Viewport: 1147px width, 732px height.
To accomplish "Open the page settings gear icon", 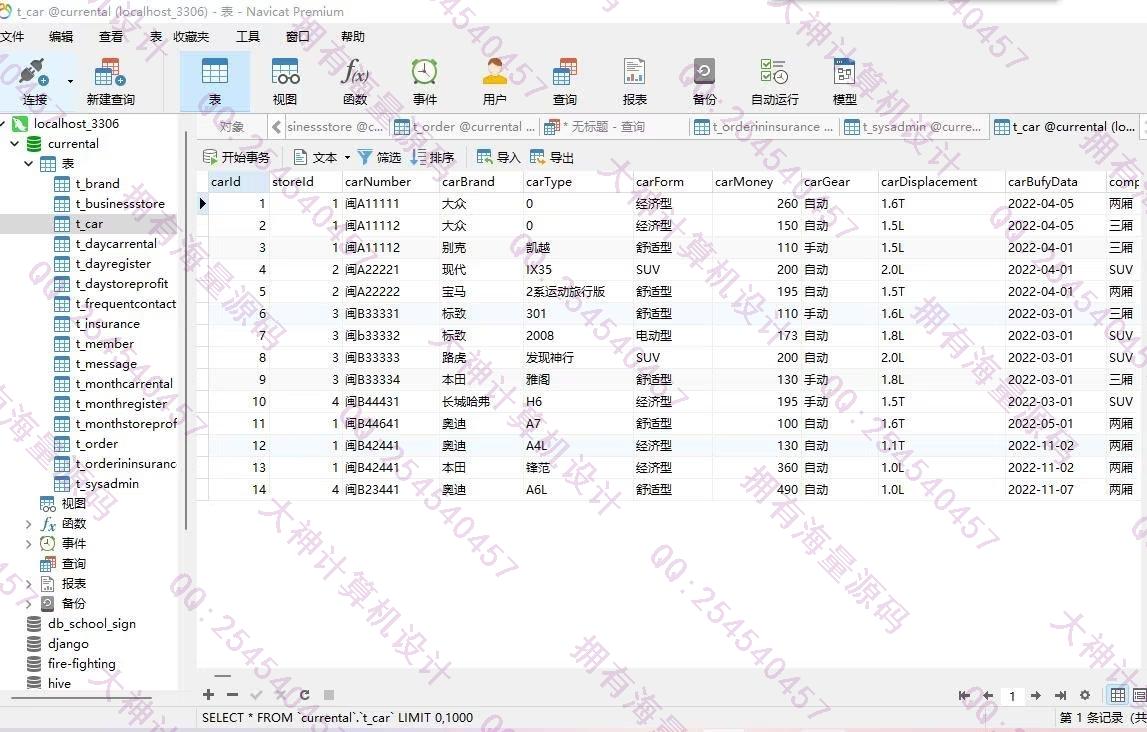I will (x=1085, y=695).
